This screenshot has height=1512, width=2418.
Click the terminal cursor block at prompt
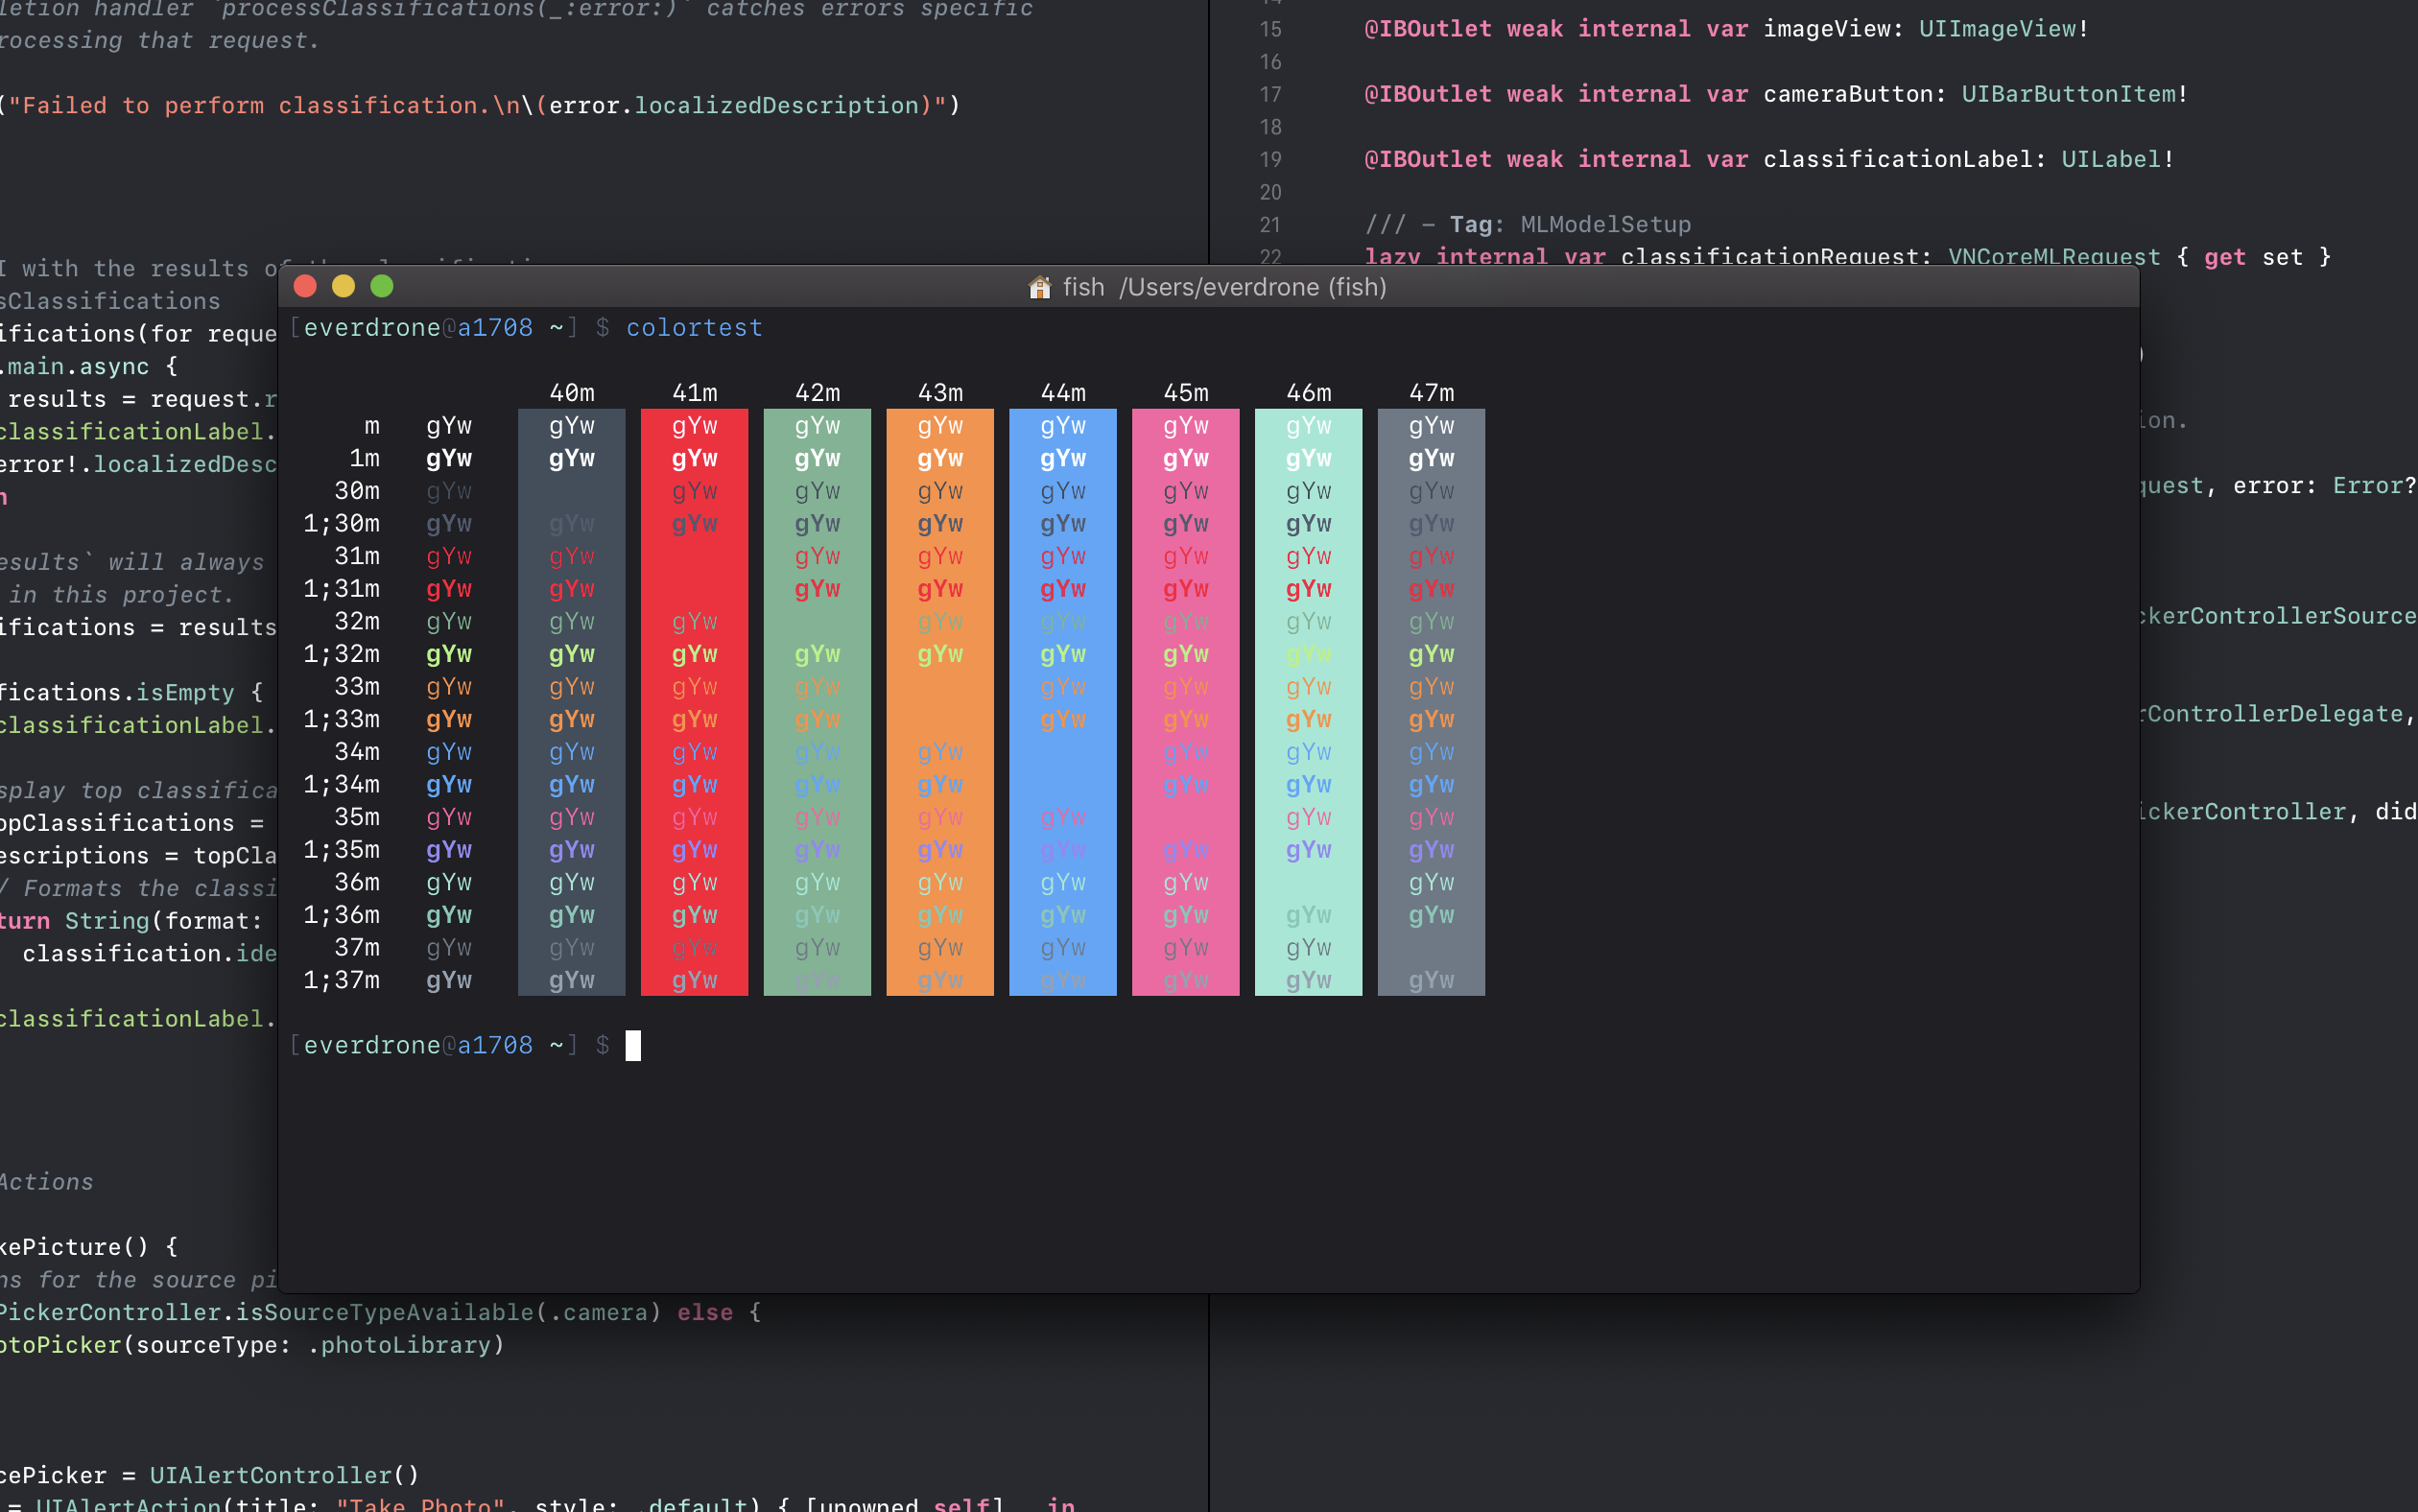pyautogui.click(x=633, y=1046)
